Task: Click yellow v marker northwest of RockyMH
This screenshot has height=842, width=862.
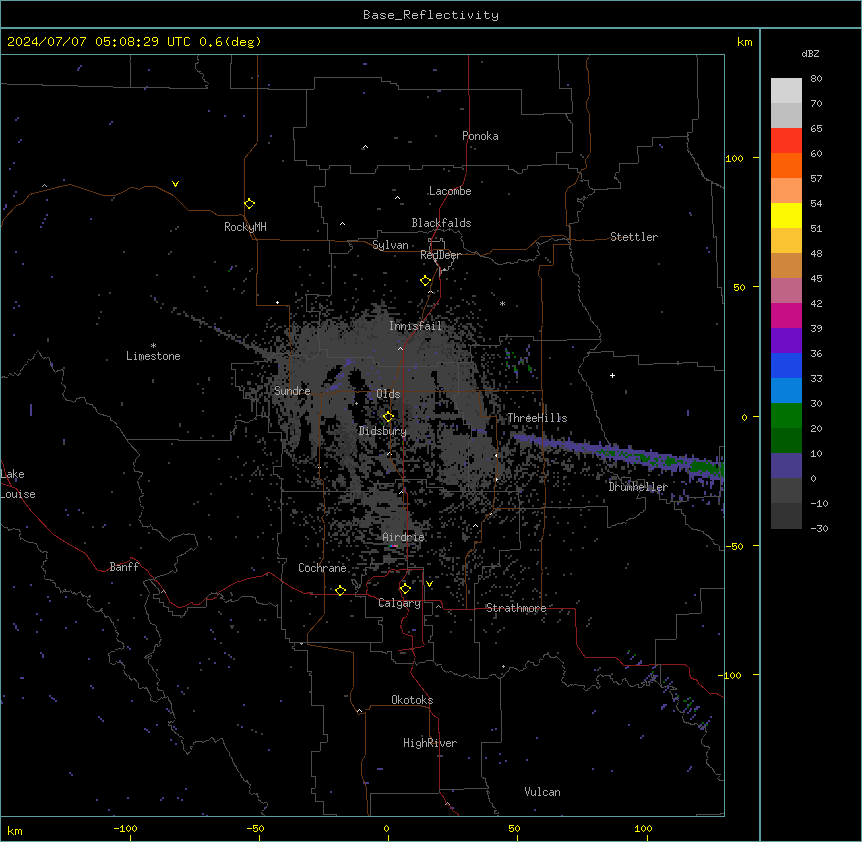Action: (175, 184)
